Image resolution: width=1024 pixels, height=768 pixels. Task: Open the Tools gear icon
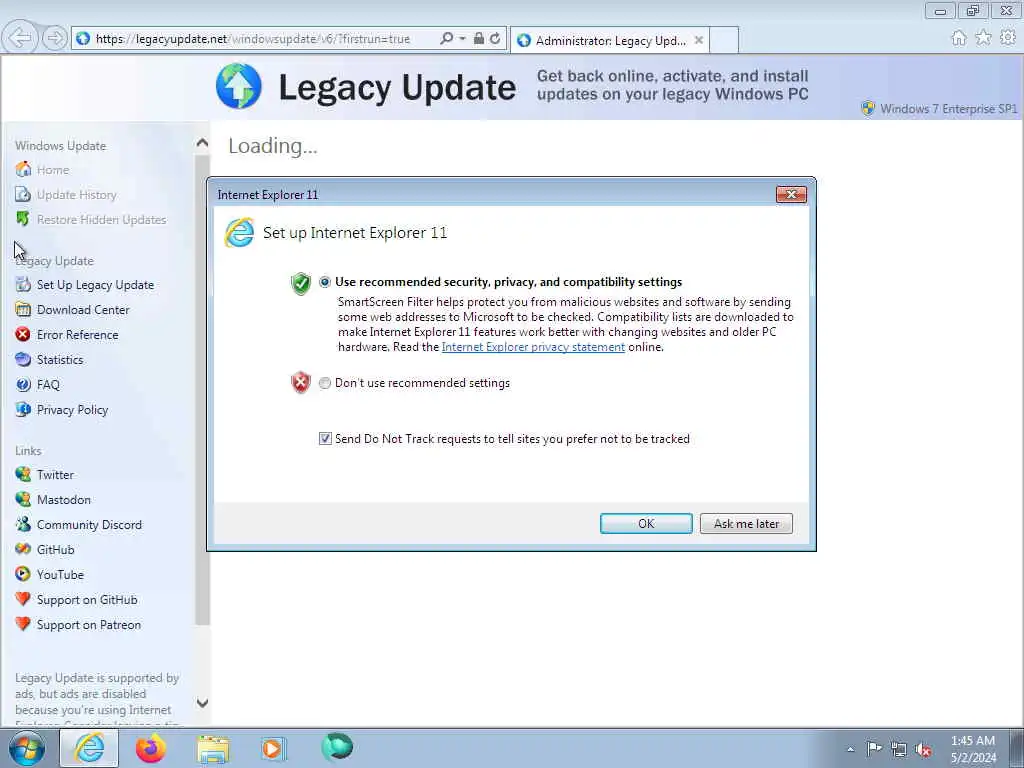point(1008,39)
